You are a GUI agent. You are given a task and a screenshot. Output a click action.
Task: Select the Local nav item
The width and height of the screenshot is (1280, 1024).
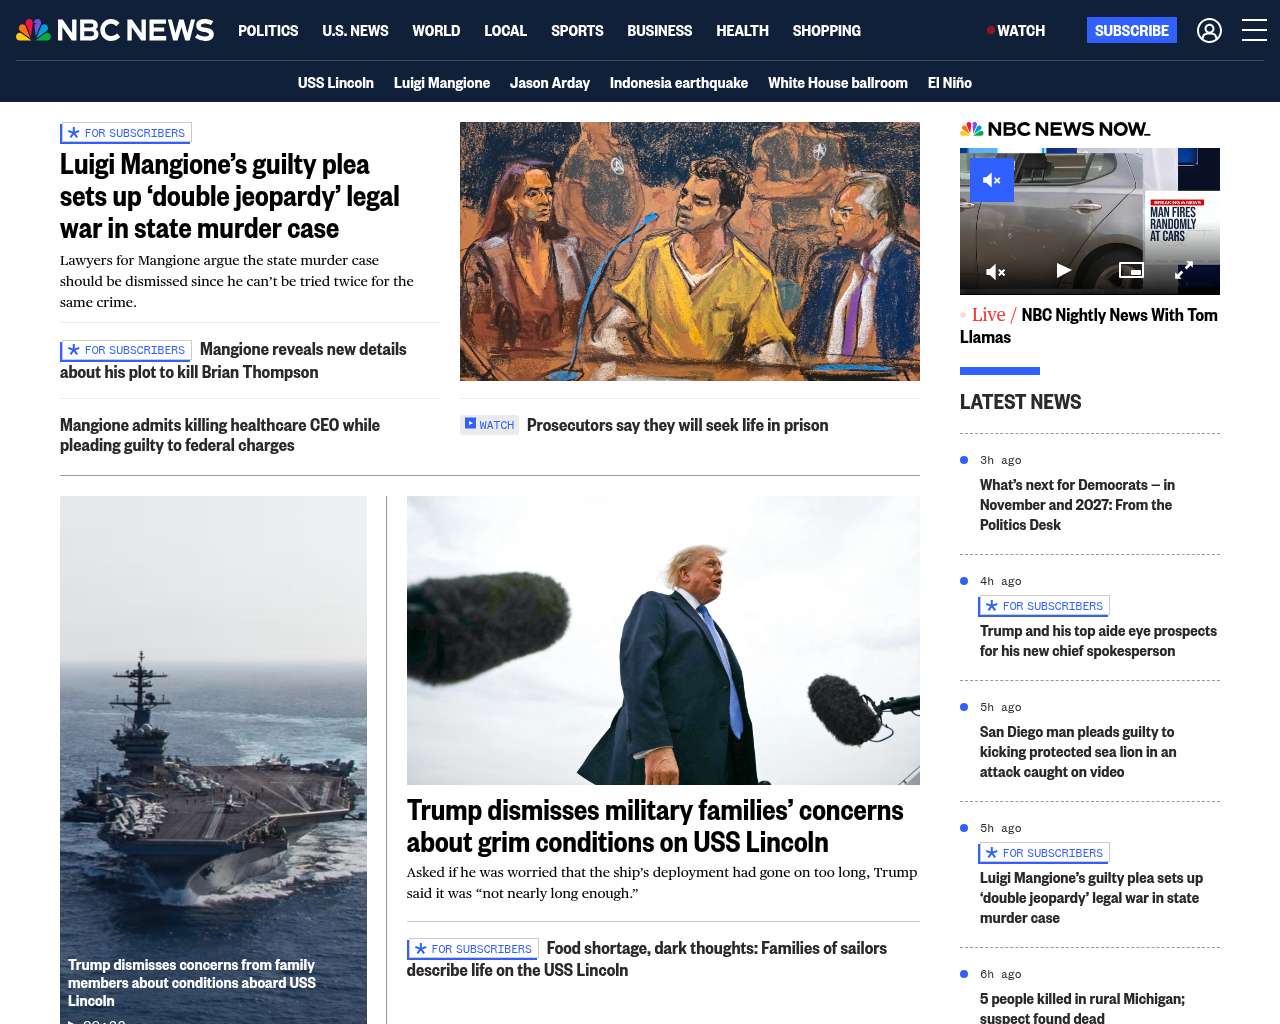[505, 31]
